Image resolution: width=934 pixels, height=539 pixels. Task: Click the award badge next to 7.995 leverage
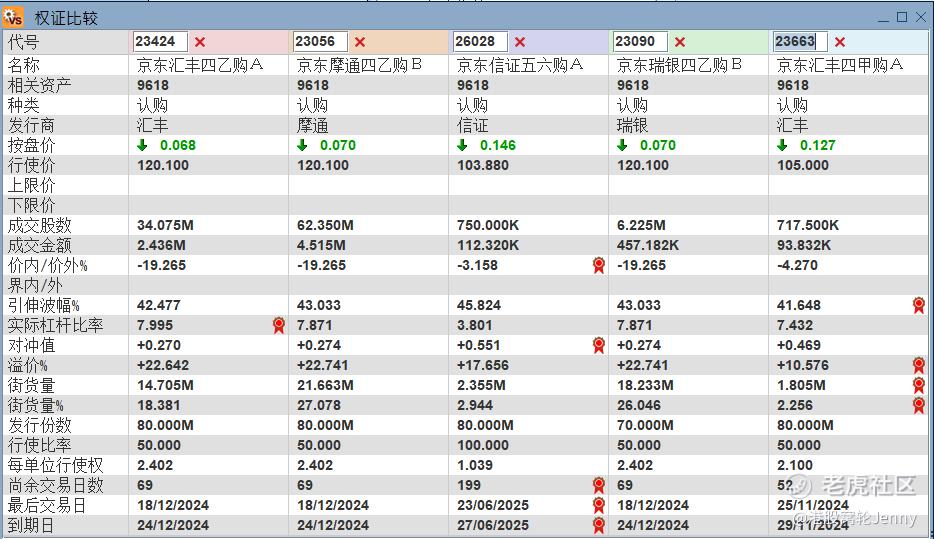279,325
